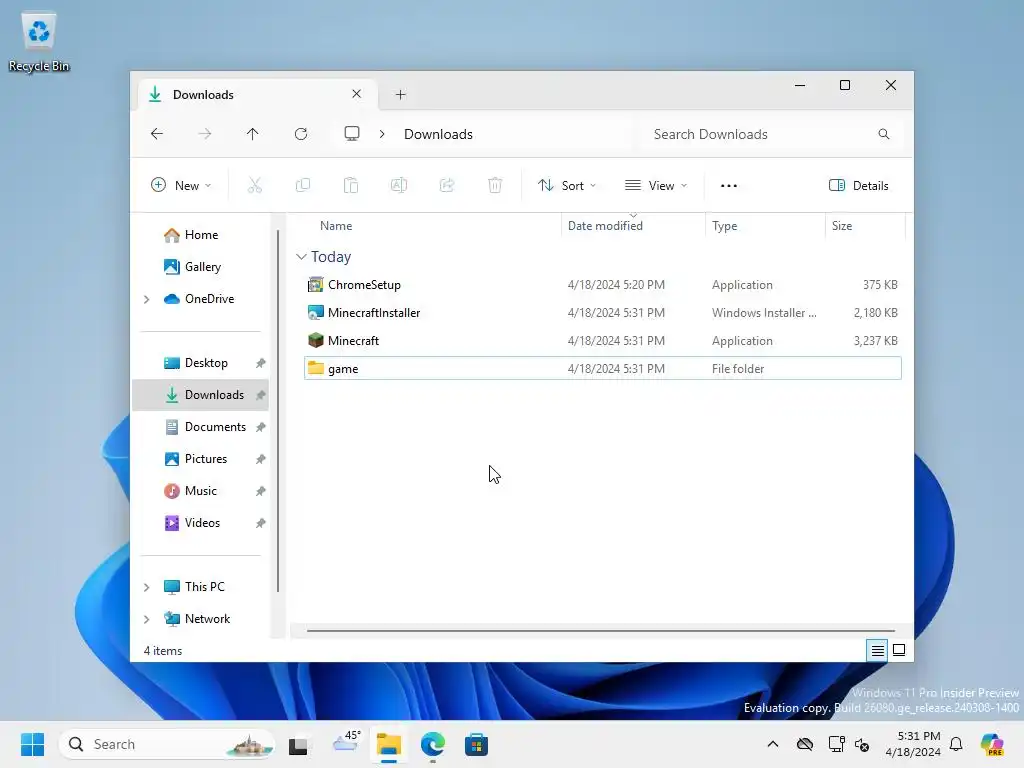Open the Copilot preview icon
This screenshot has height=768, width=1024.
click(x=993, y=744)
